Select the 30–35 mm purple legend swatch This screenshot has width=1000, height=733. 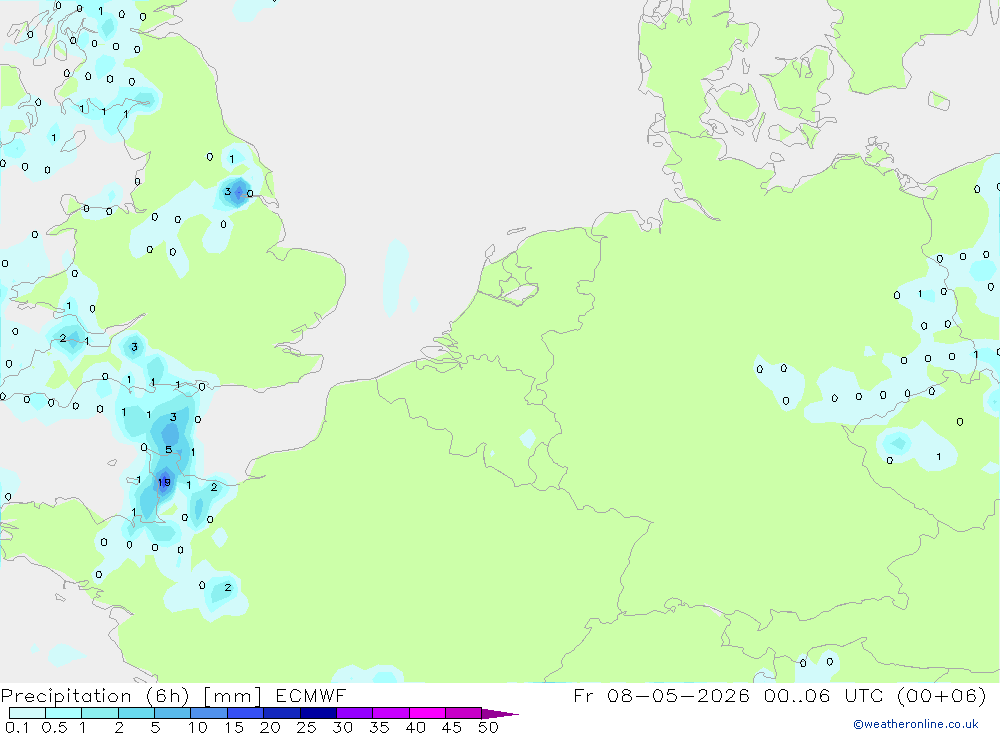point(355,713)
